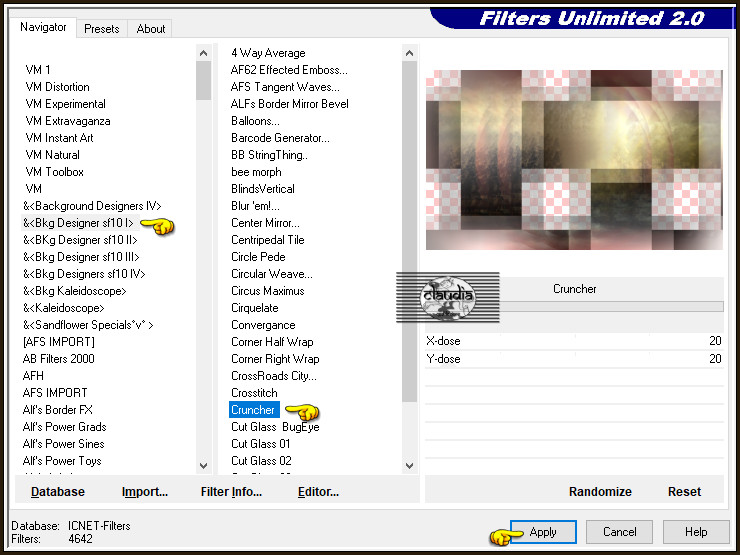Select VM Instant Art category

pyautogui.click(x=59, y=138)
